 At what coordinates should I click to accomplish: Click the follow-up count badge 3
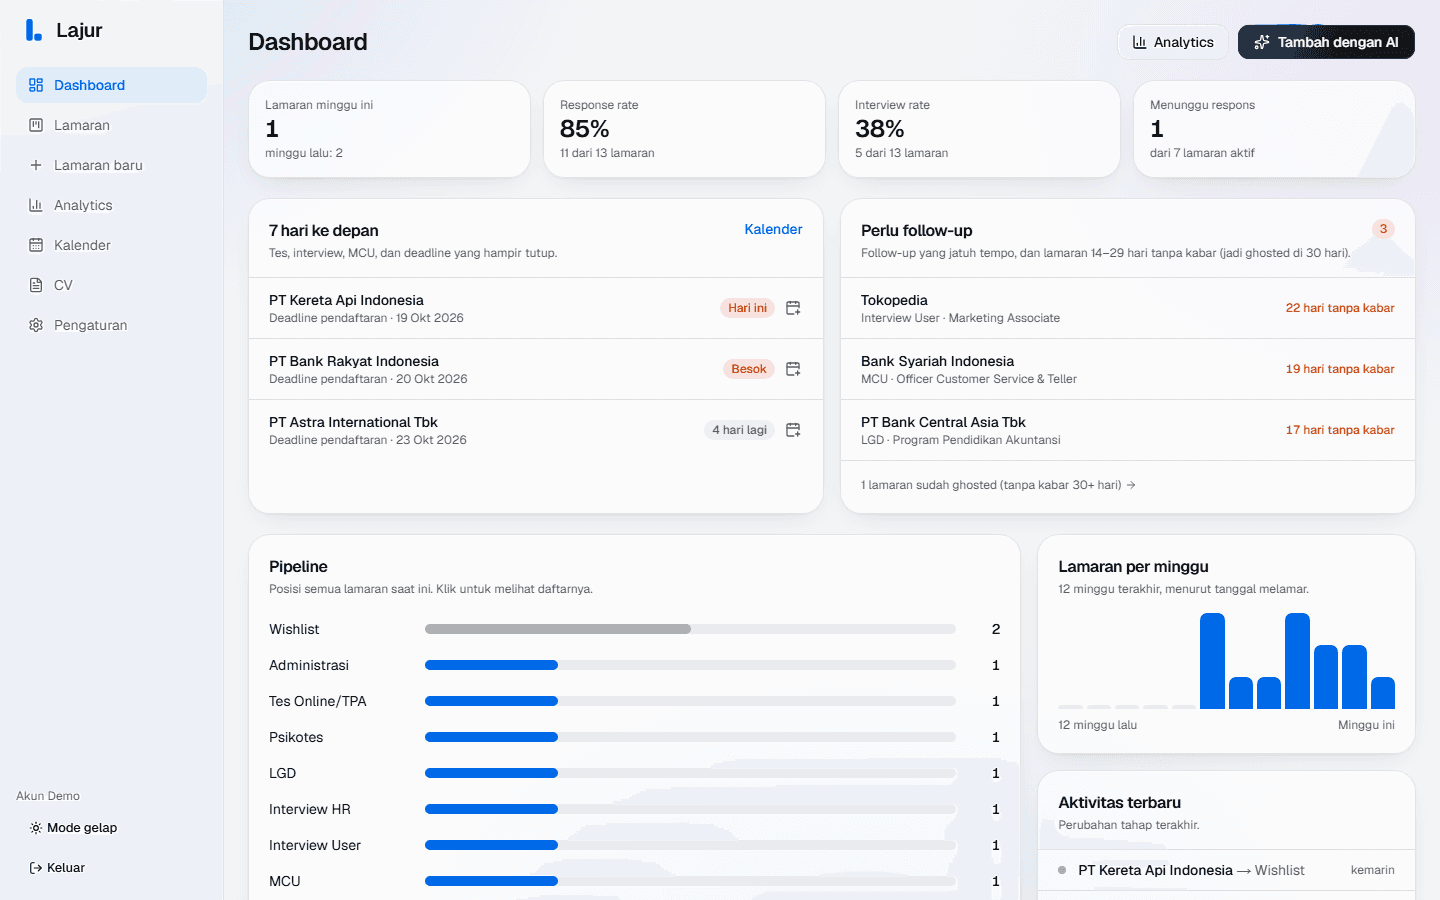click(x=1383, y=229)
